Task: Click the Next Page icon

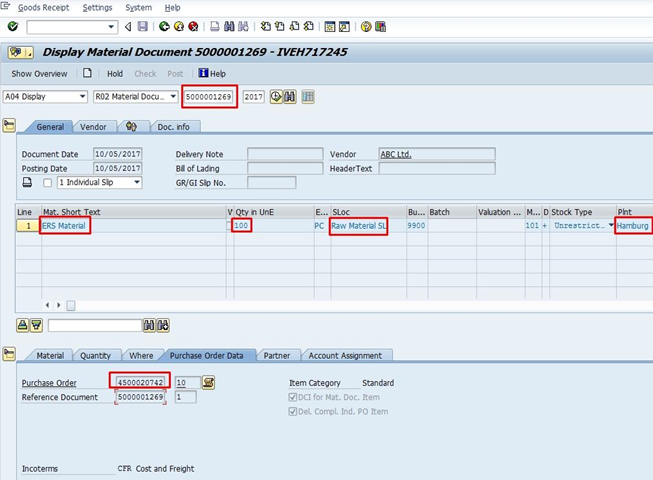Action: coord(294,27)
